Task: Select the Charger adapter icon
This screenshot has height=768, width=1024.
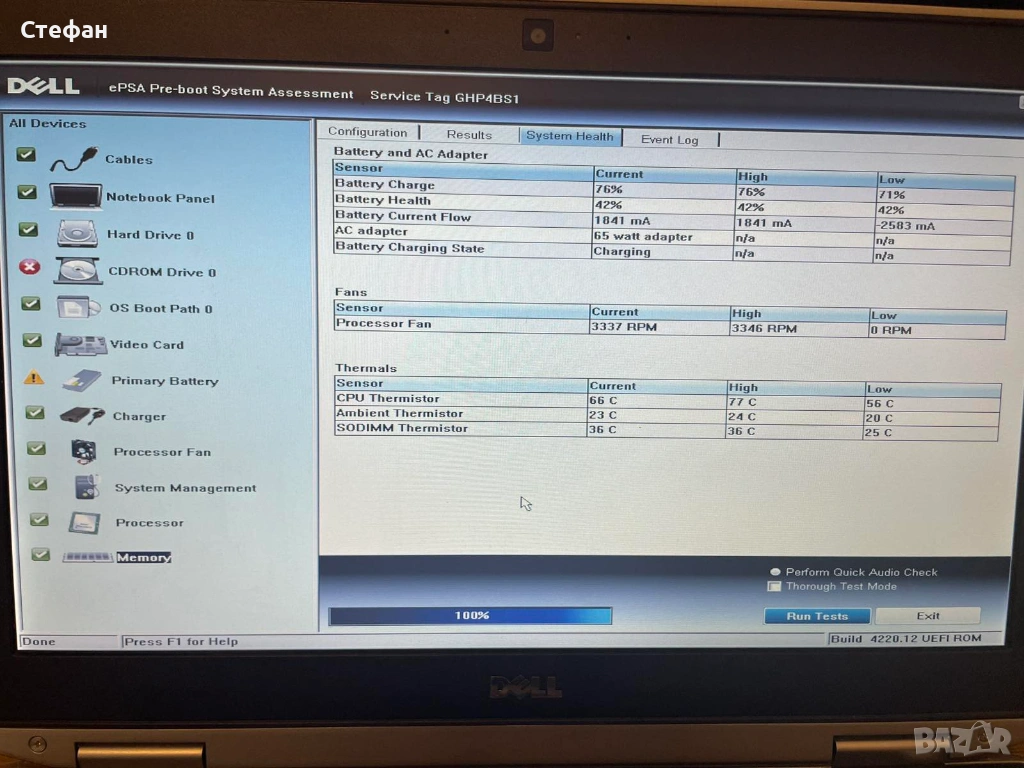Action: (82, 415)
